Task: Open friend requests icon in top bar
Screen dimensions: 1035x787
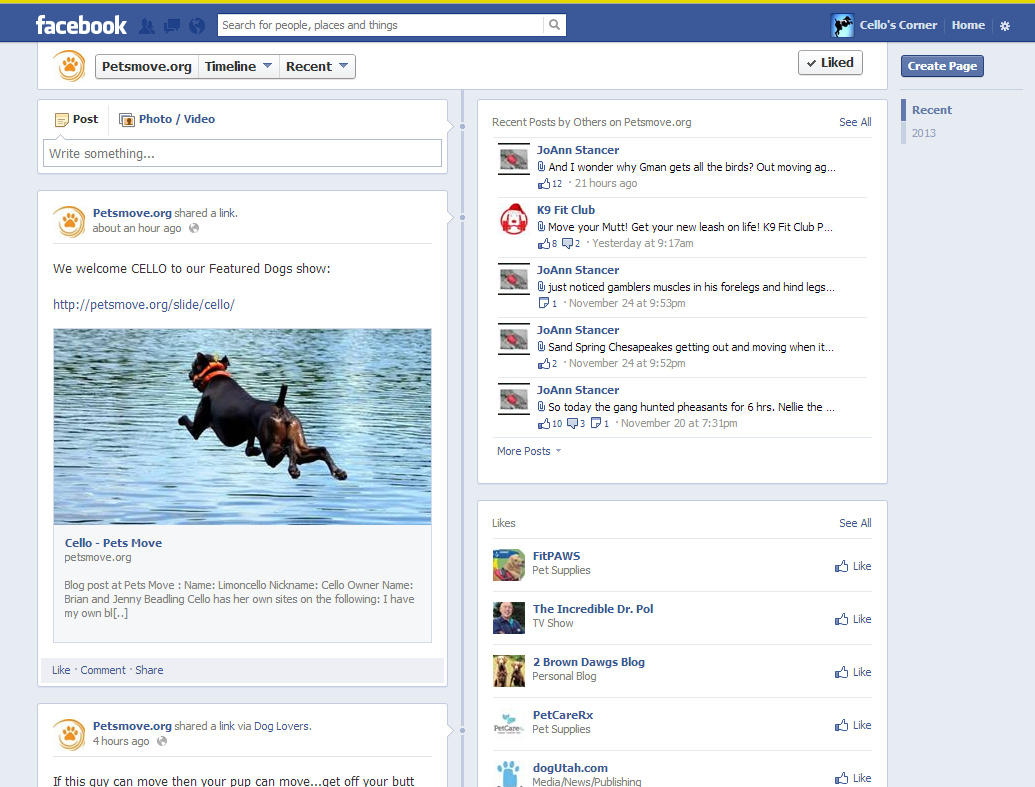Action: 147,26
